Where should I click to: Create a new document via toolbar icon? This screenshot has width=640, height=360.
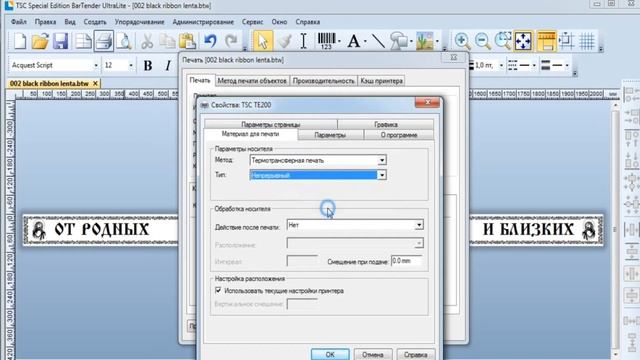pos(20,41)
